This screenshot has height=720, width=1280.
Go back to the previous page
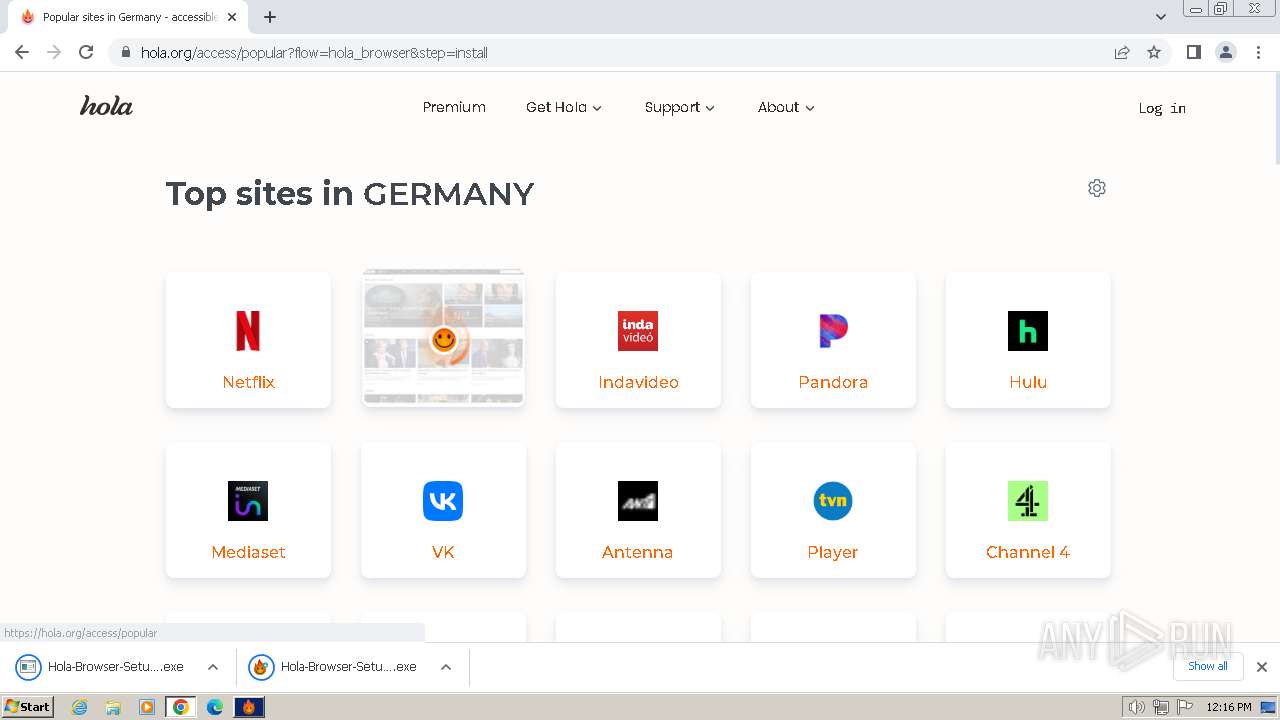(x=22, y=52)
